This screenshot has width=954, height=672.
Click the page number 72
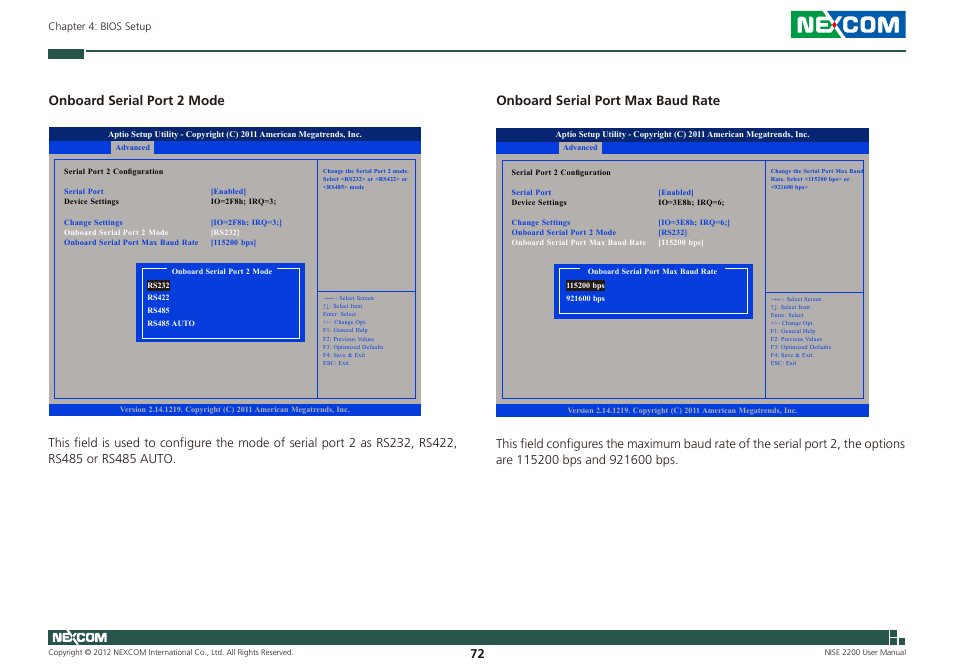pos(477,654)
